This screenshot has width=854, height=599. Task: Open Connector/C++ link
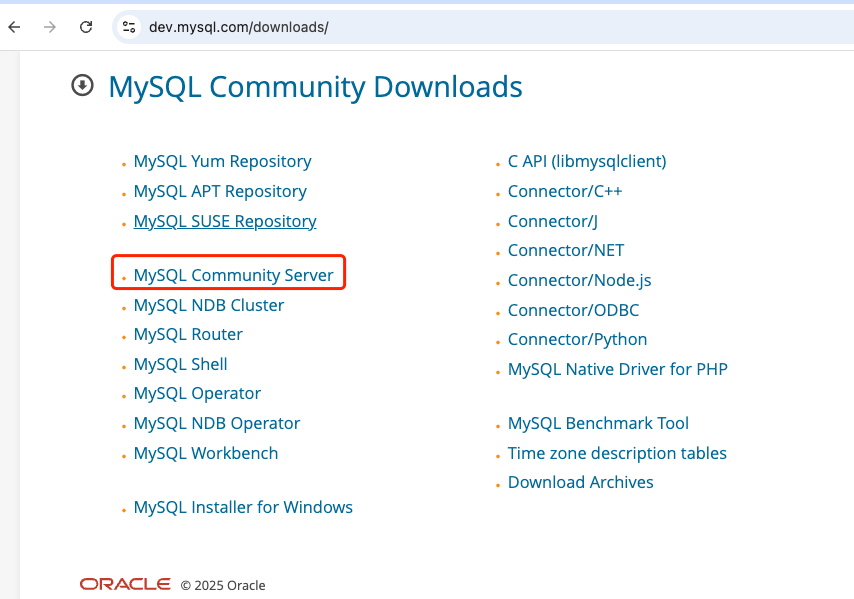point(565,191)
